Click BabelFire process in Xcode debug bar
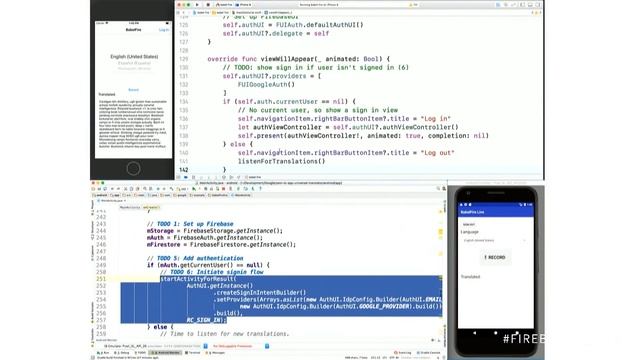Screen dimensions: 640x360 (254, 177)
